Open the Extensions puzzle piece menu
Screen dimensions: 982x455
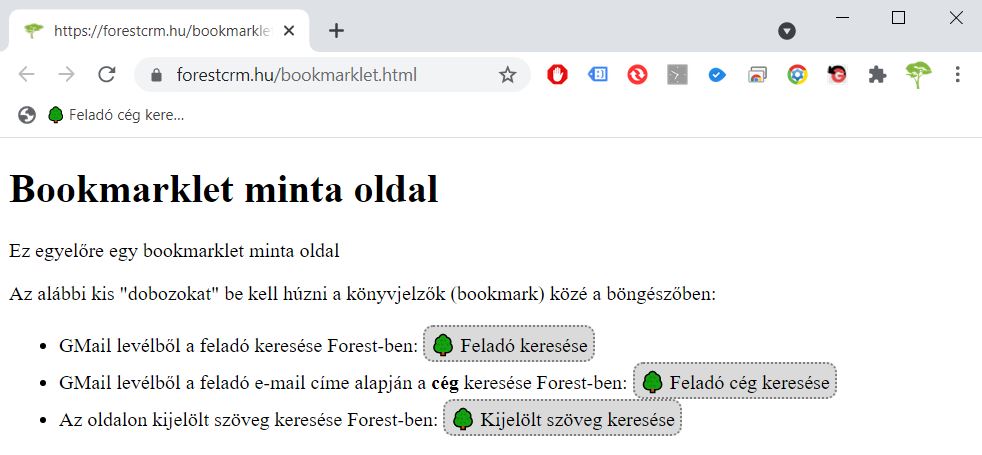point(877,75)
